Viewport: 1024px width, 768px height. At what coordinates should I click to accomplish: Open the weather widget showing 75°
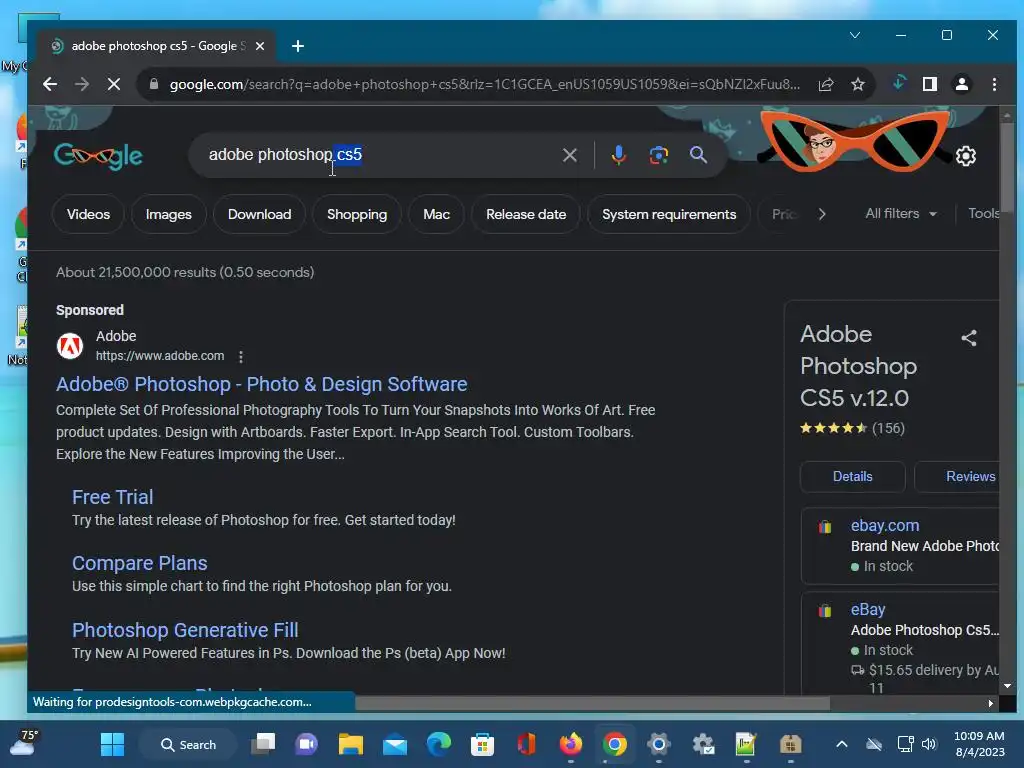click(24, 743)
